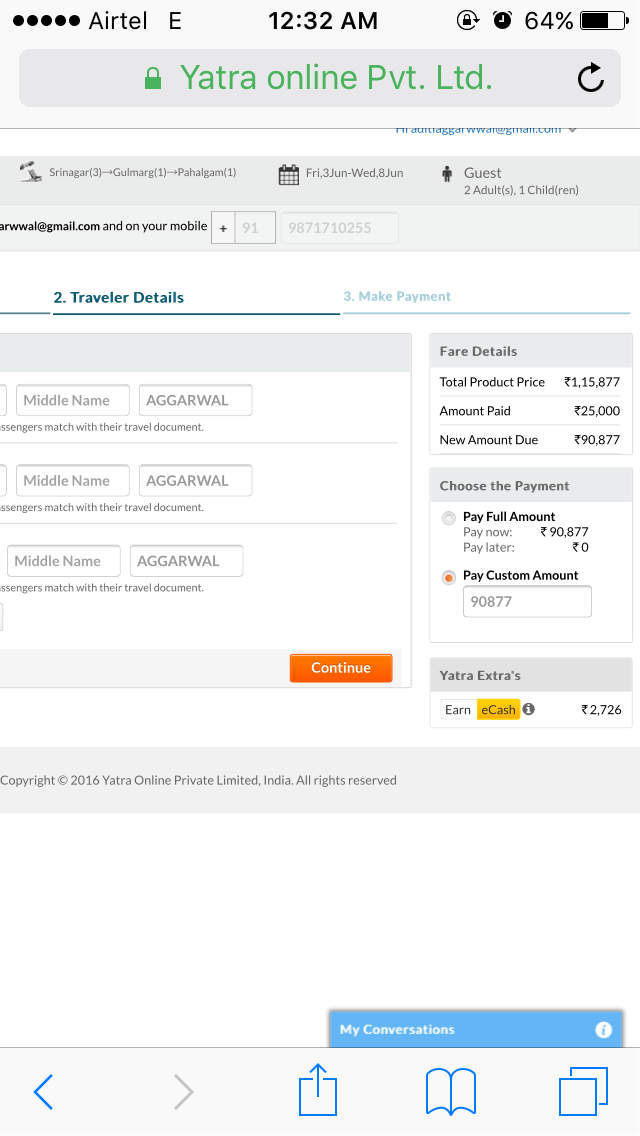
Task: Click the eCash info icon
Action: [x=529, y=709]
